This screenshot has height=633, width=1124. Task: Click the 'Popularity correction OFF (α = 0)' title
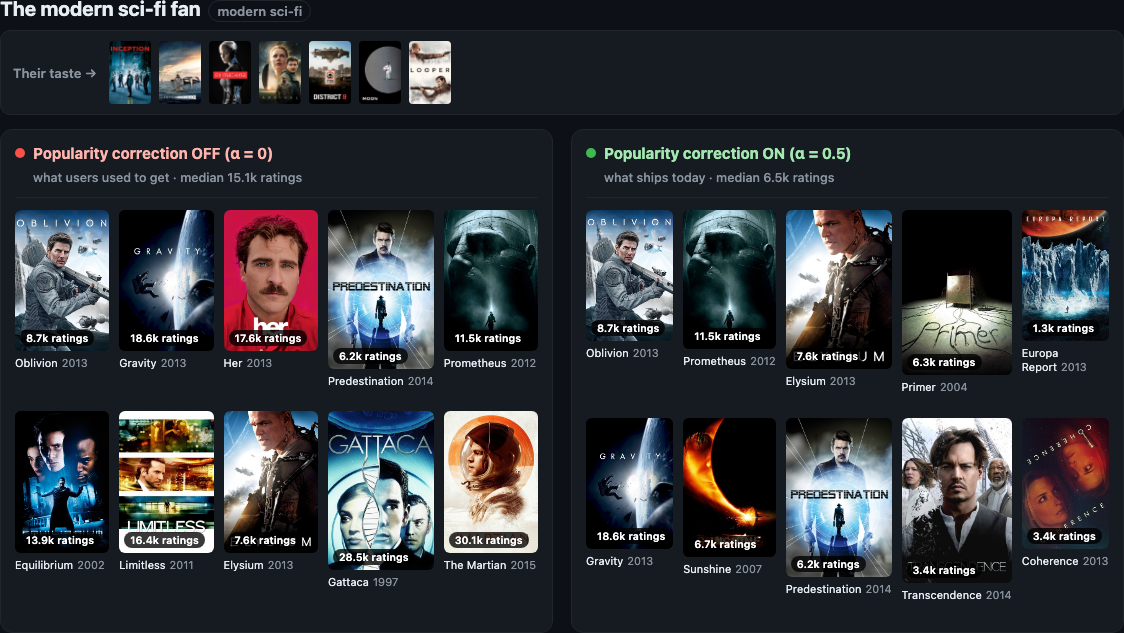point(153,153)
